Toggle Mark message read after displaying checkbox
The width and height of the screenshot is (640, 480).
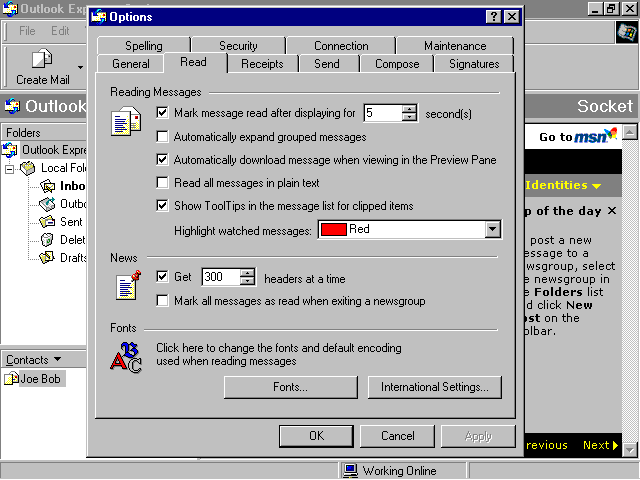click(162, 112)
